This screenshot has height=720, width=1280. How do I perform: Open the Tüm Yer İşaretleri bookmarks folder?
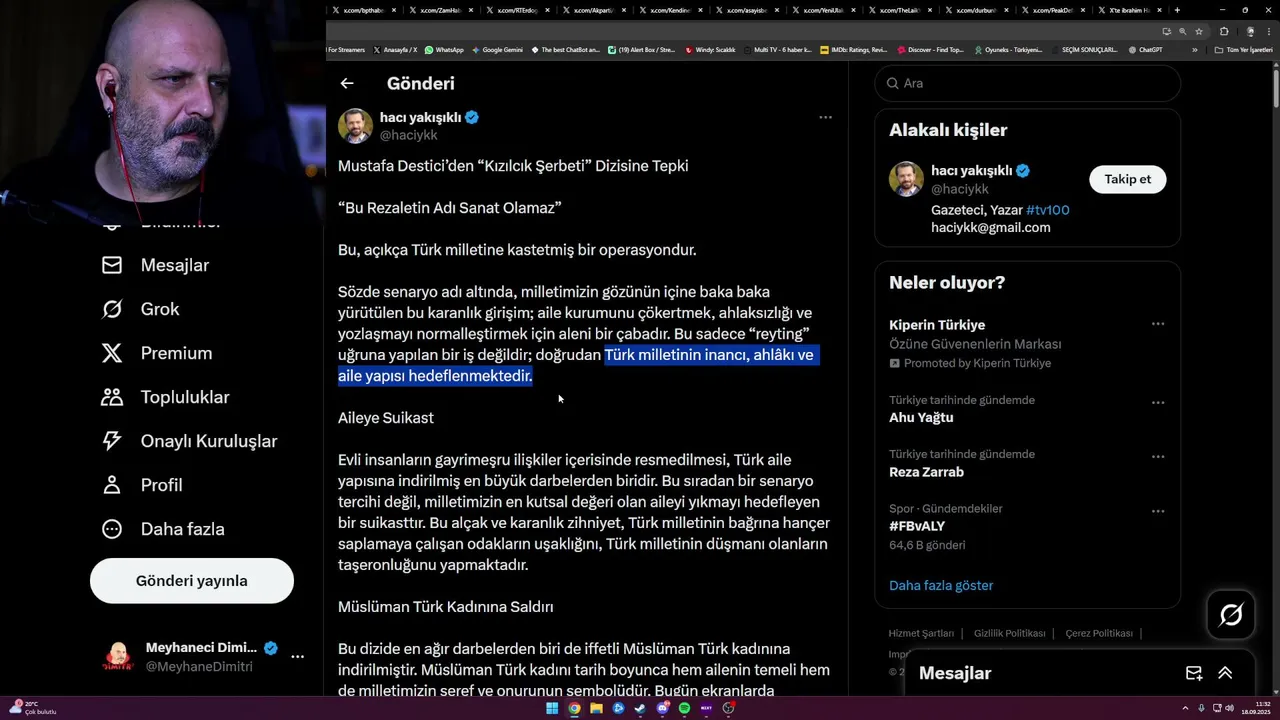click(1243, 49)
